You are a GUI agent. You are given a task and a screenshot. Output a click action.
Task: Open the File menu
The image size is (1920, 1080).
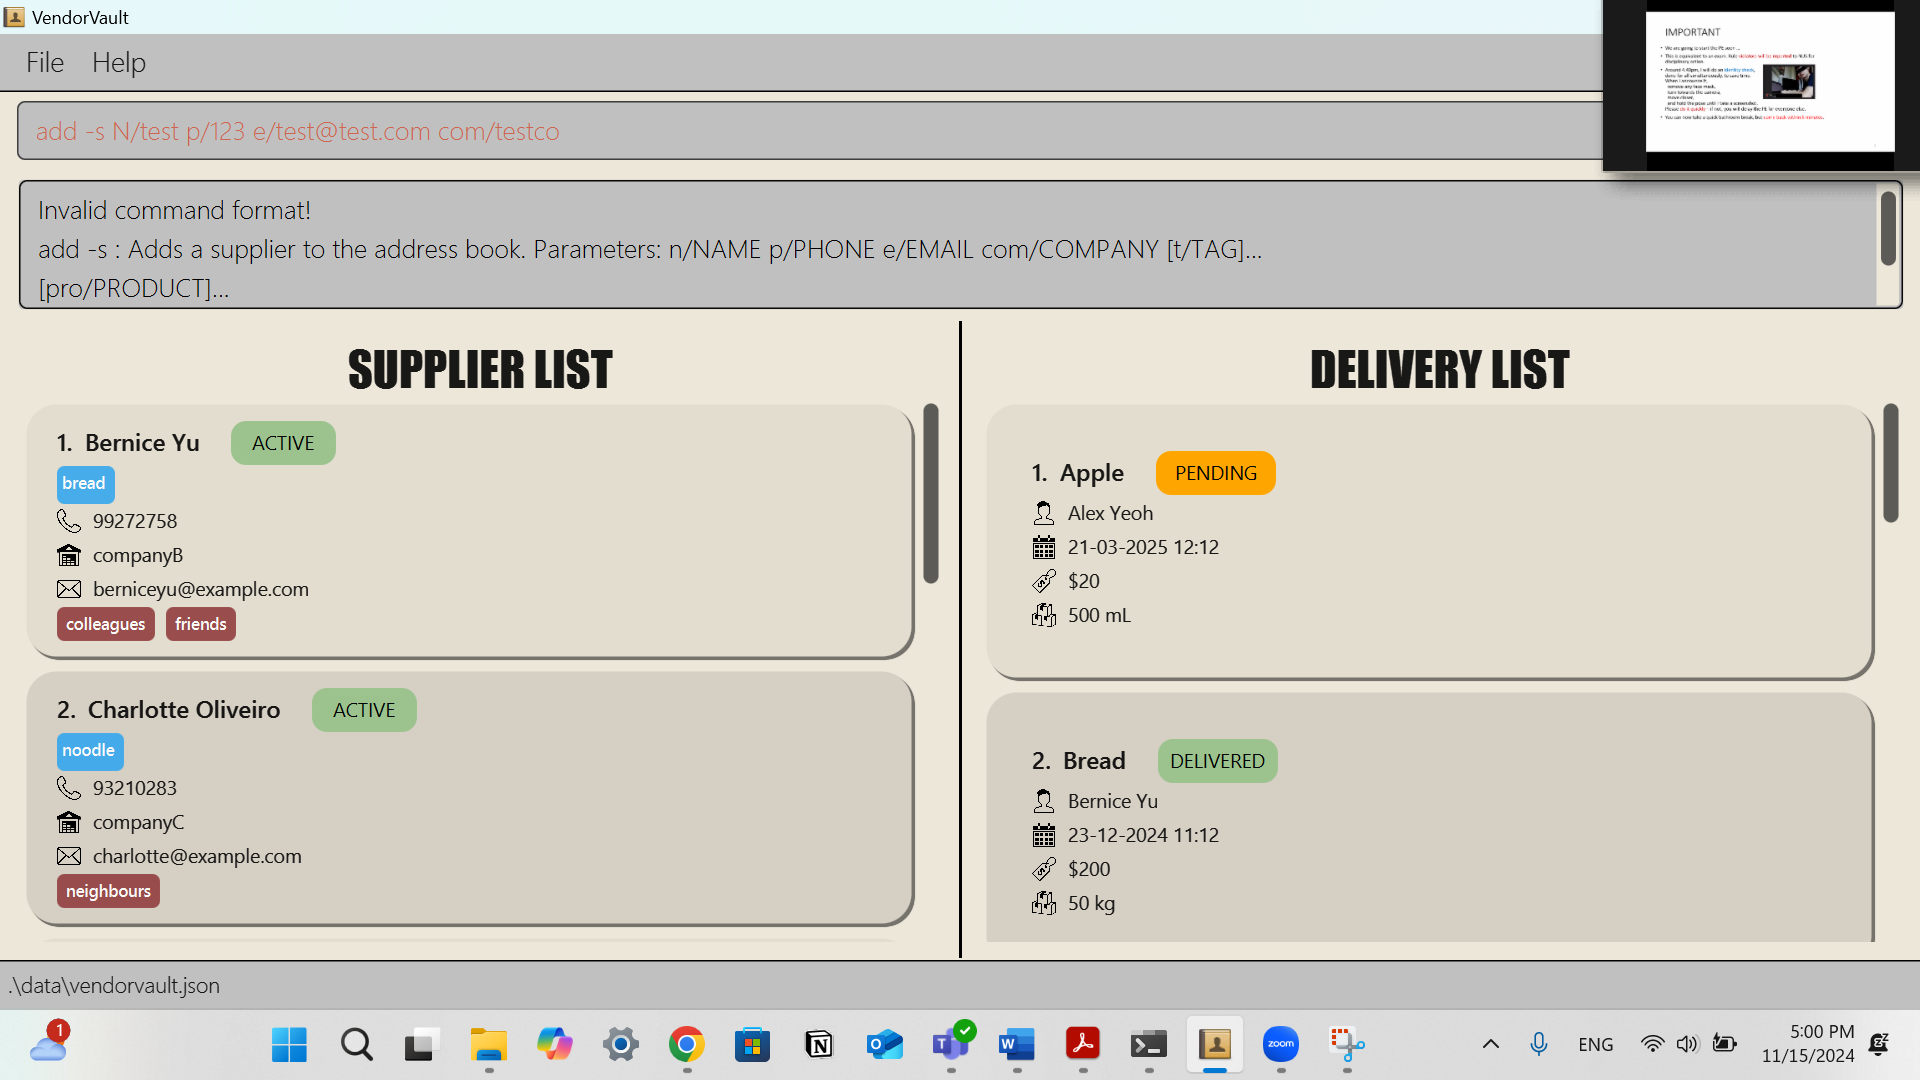(45, 62)
